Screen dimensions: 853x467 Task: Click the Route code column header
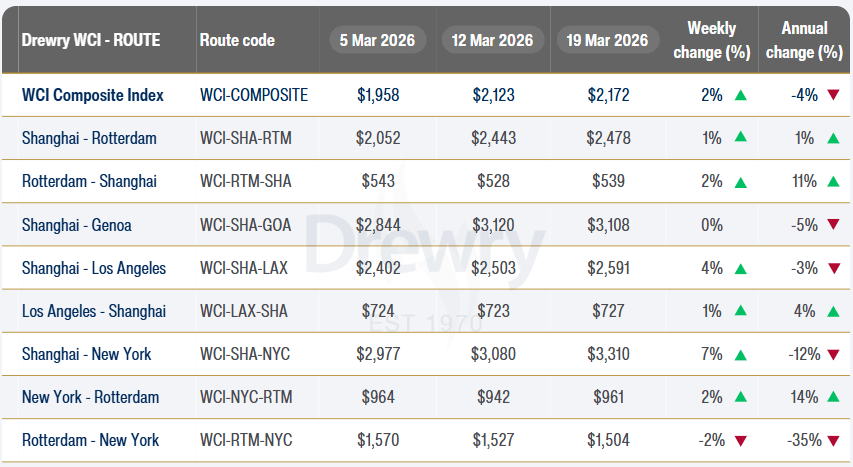tap(237, 40)
